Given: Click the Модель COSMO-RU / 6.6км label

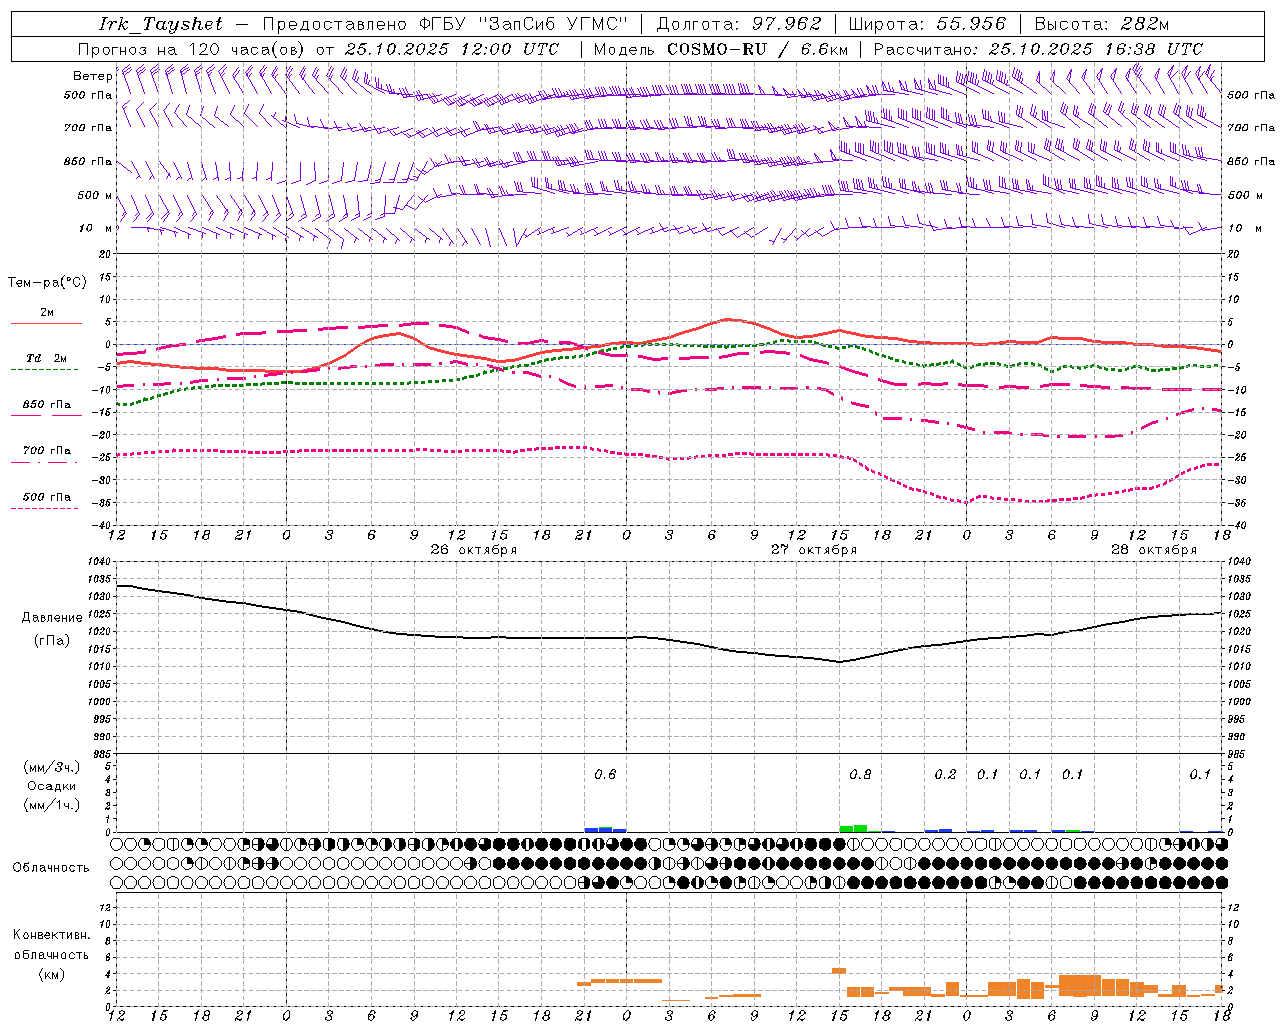Looking at the screenshot, I should (721, 49).
